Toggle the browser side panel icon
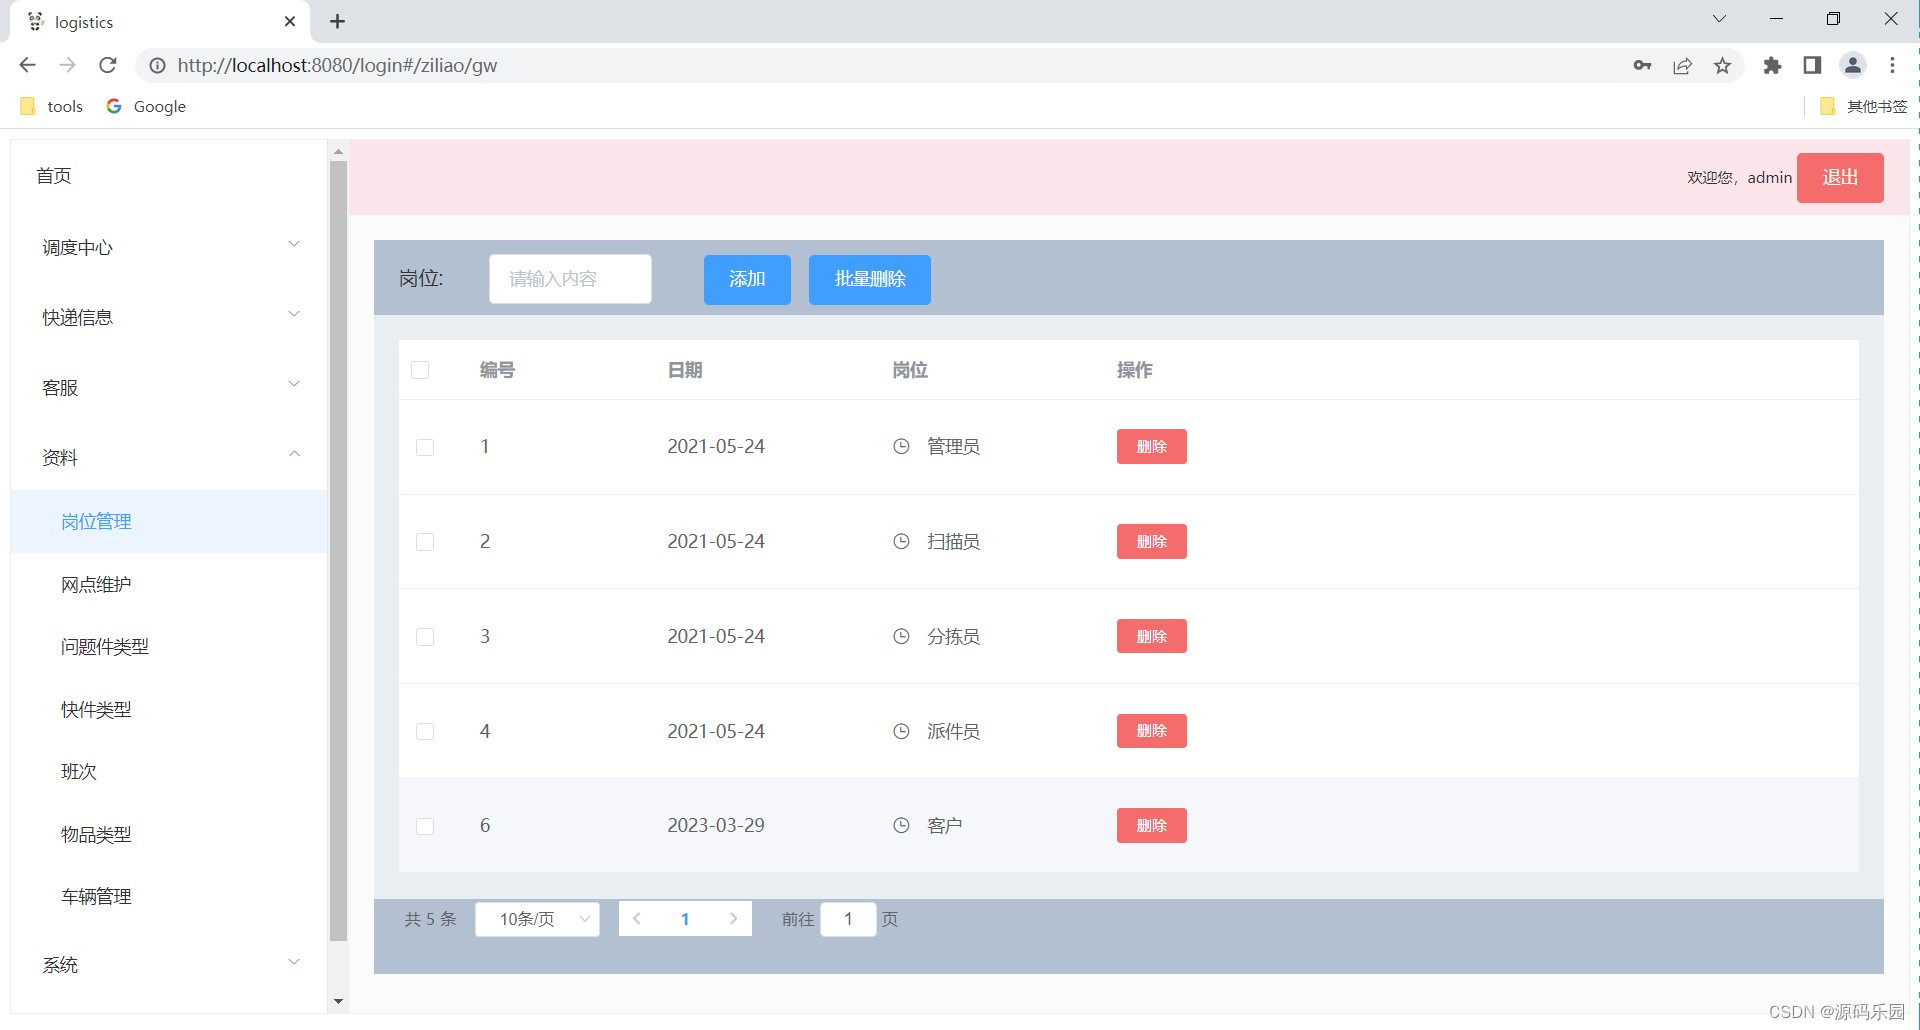Viewport: 1920px width, 1030px height. click(1812, 65)
